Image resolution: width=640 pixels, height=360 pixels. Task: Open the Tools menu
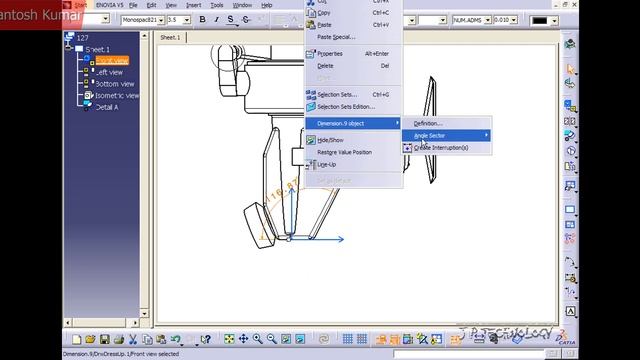[217, 5]
